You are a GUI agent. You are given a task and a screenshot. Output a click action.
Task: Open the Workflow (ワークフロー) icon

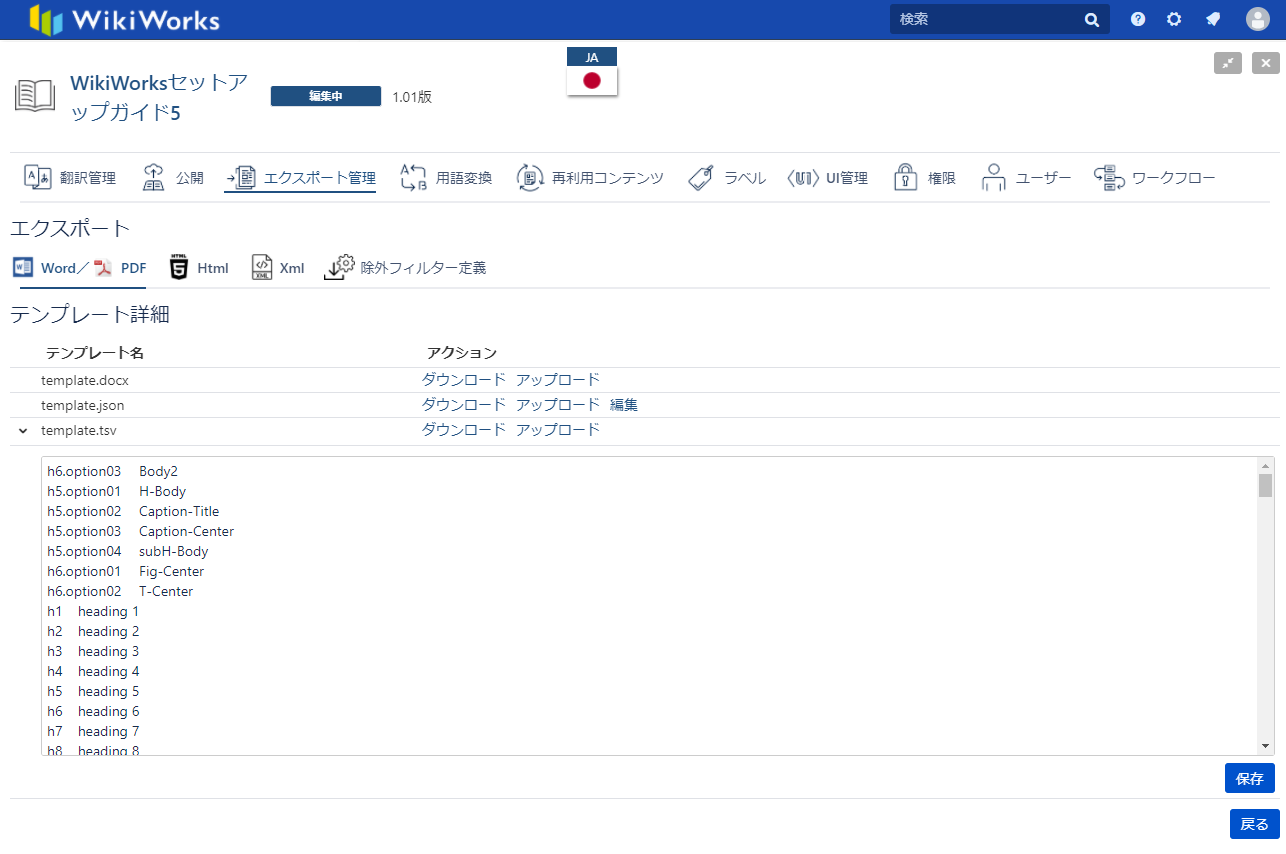pyautogui.click(x=1109, y=178)
